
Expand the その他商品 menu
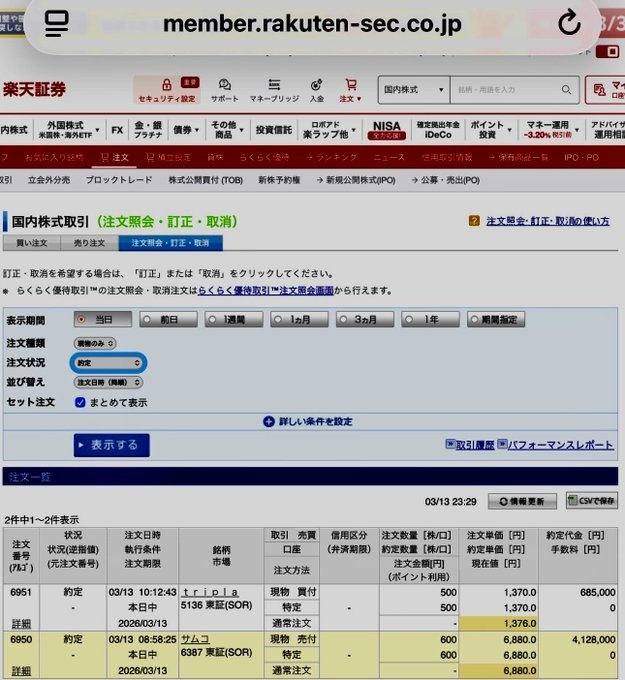point(227,130)
